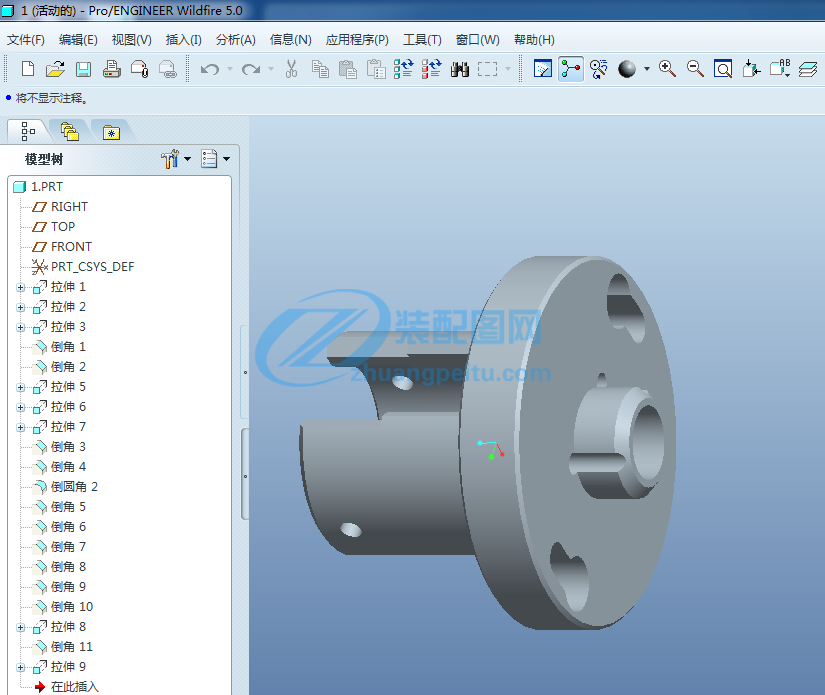Open model tree show dropdown

click(215, 159)
